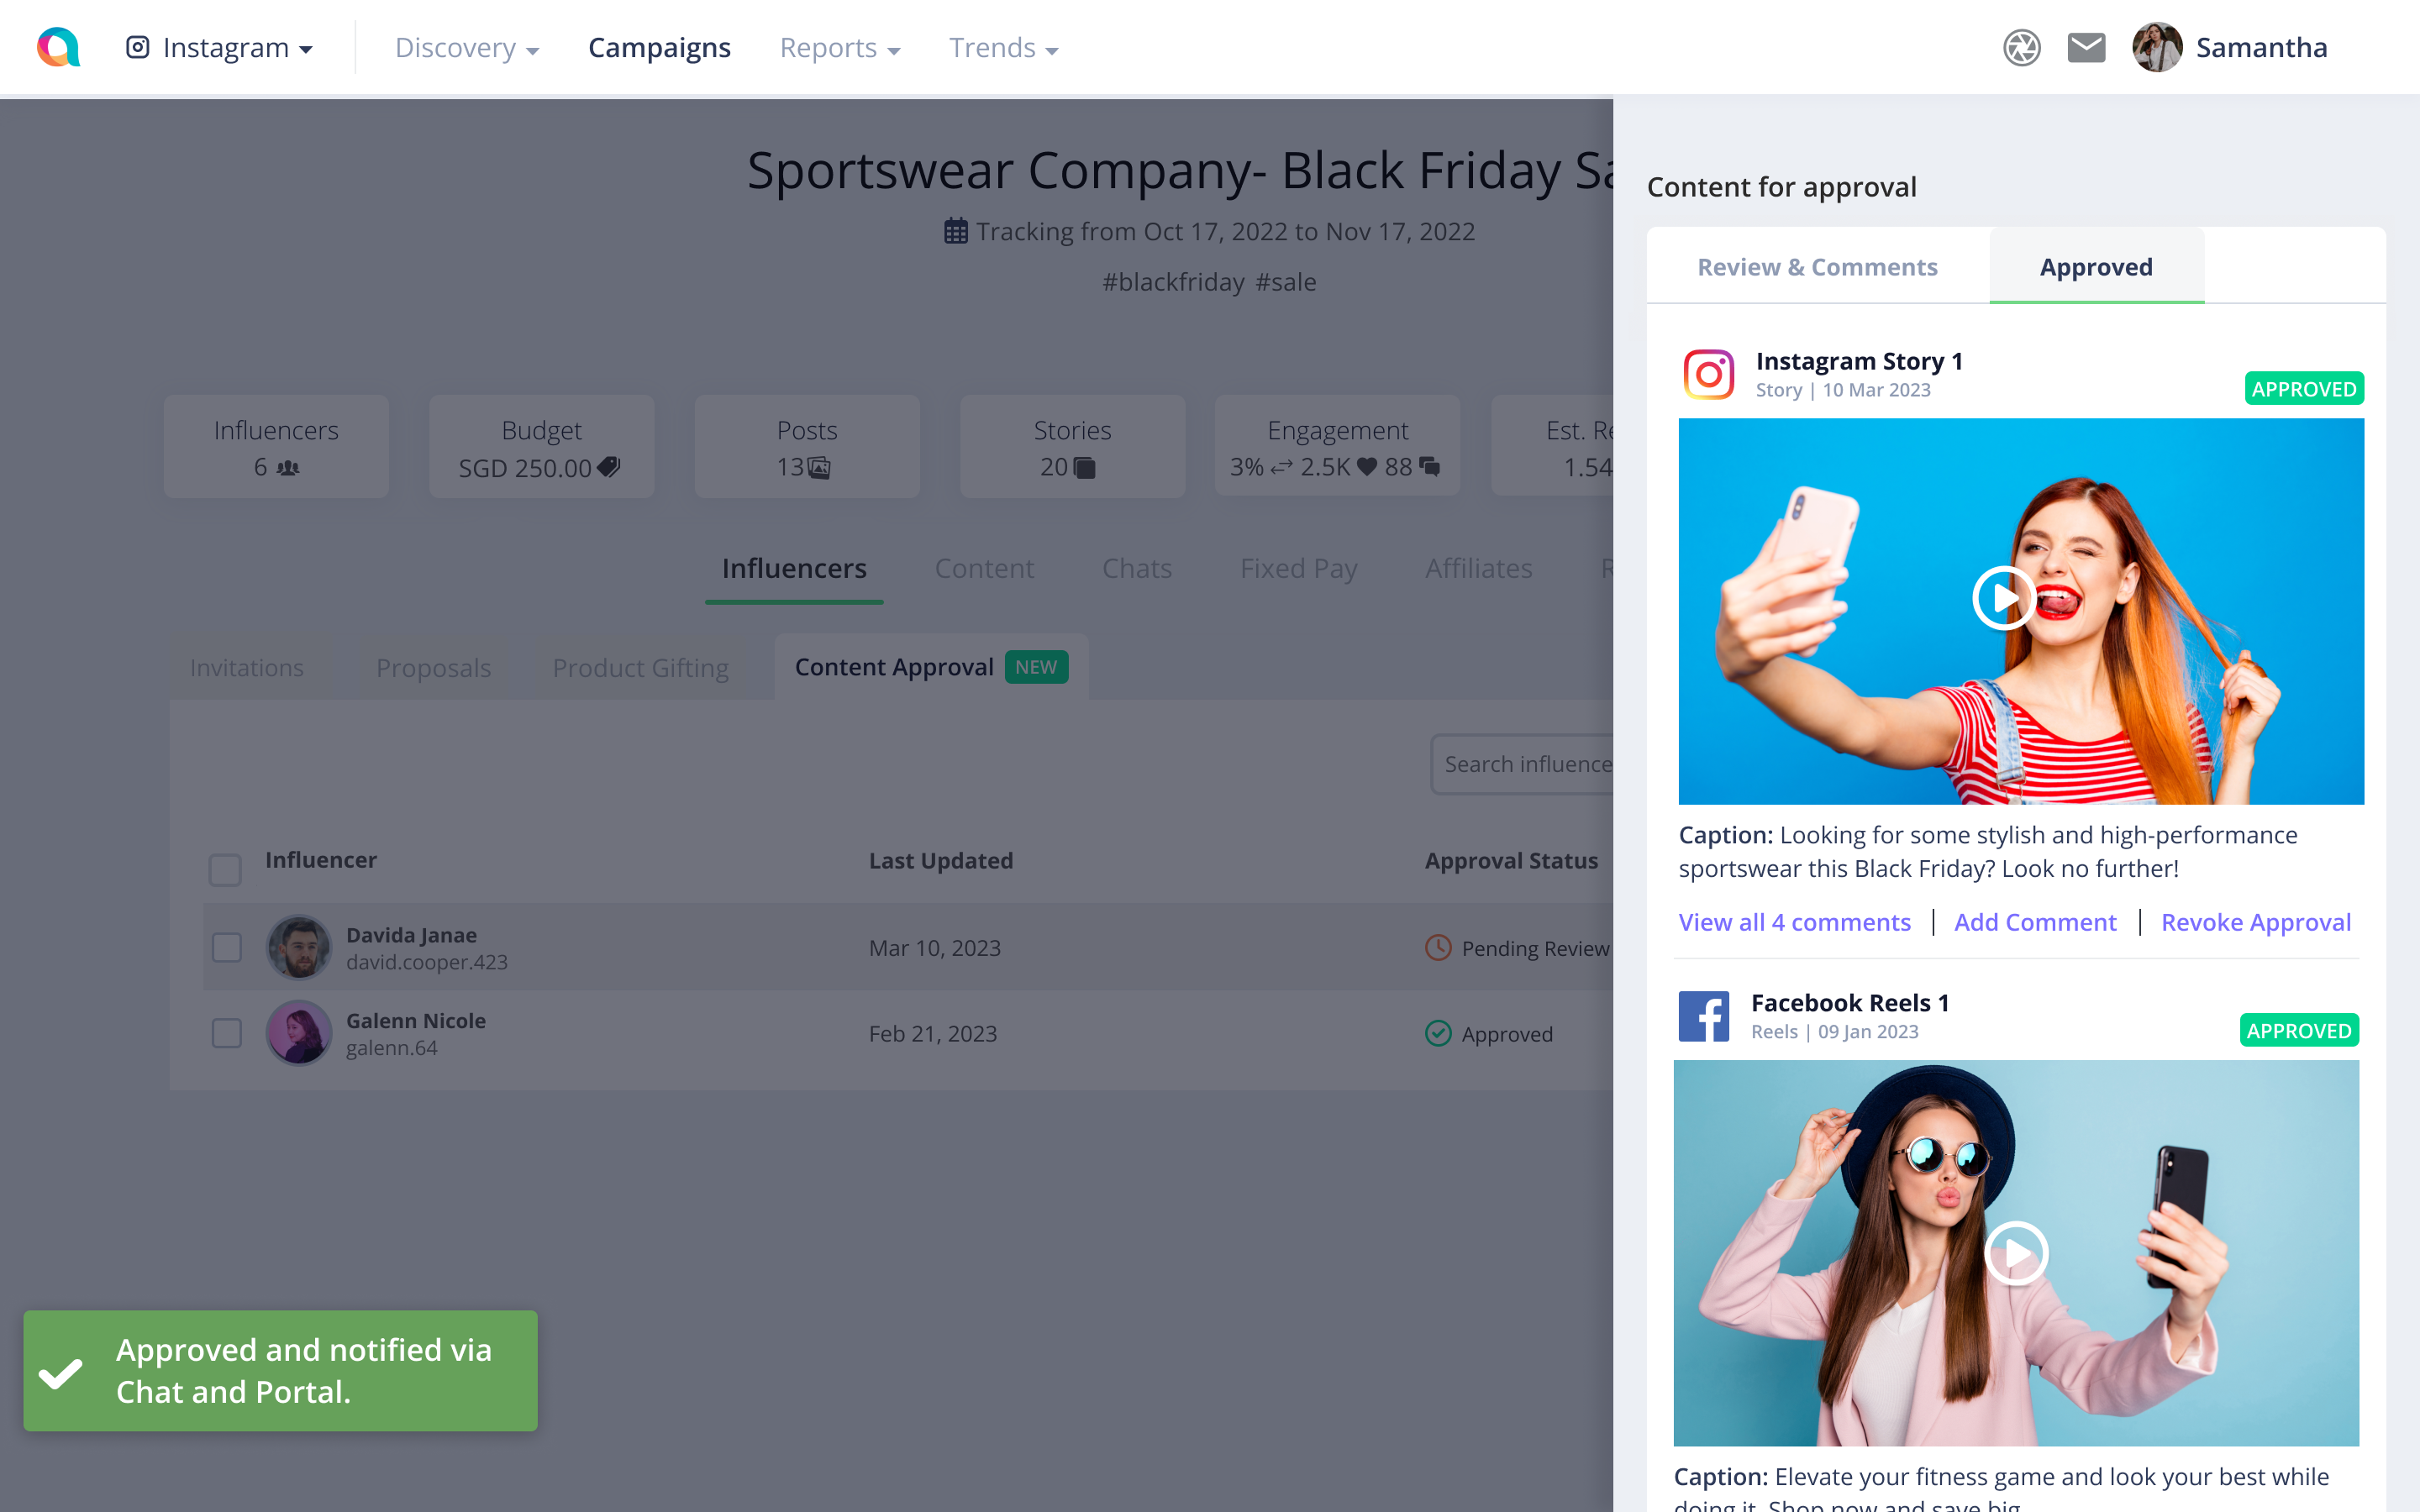Play the Instagram Story 1 video
The width and height of the screenshot is (2420, 1512).
[2004, 598]
